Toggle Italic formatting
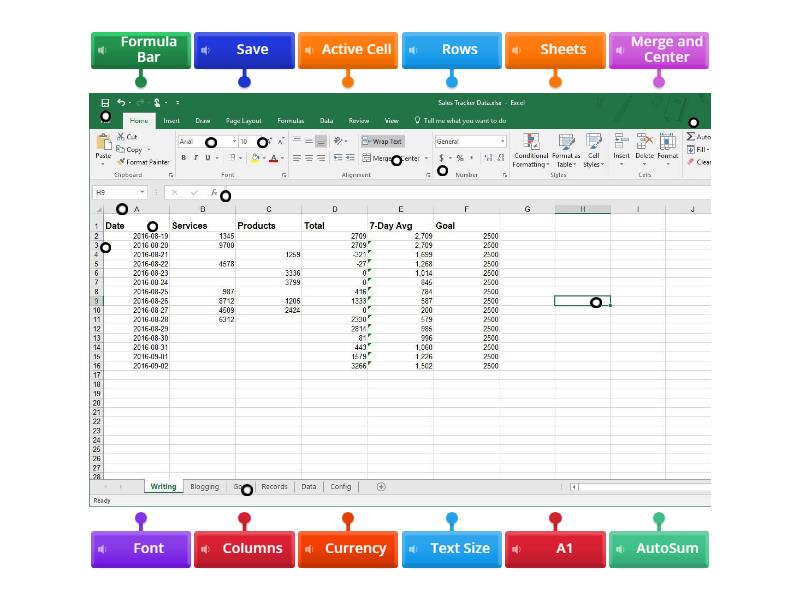Viewport: 800px width, 600px height. tap(196, 158)
